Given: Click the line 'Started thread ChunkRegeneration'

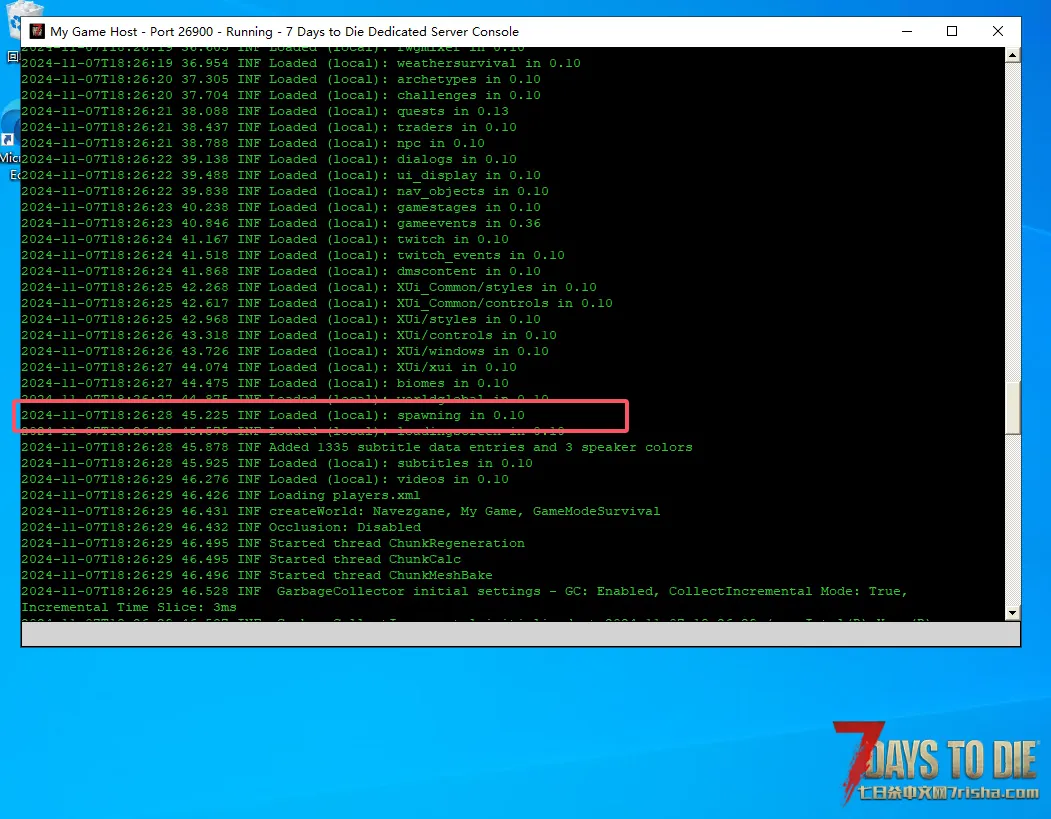Looking at the screenshot, I should click(x=273, y=544).
